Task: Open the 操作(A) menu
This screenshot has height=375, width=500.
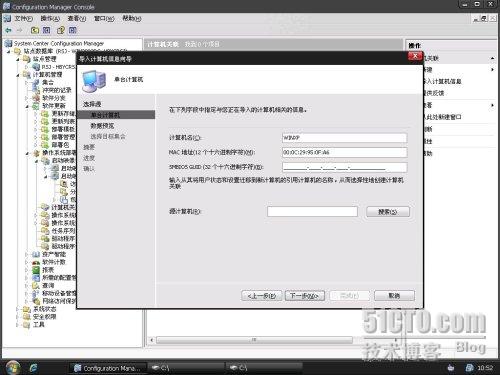Action: pyautogui.click(x=50, y=18)
